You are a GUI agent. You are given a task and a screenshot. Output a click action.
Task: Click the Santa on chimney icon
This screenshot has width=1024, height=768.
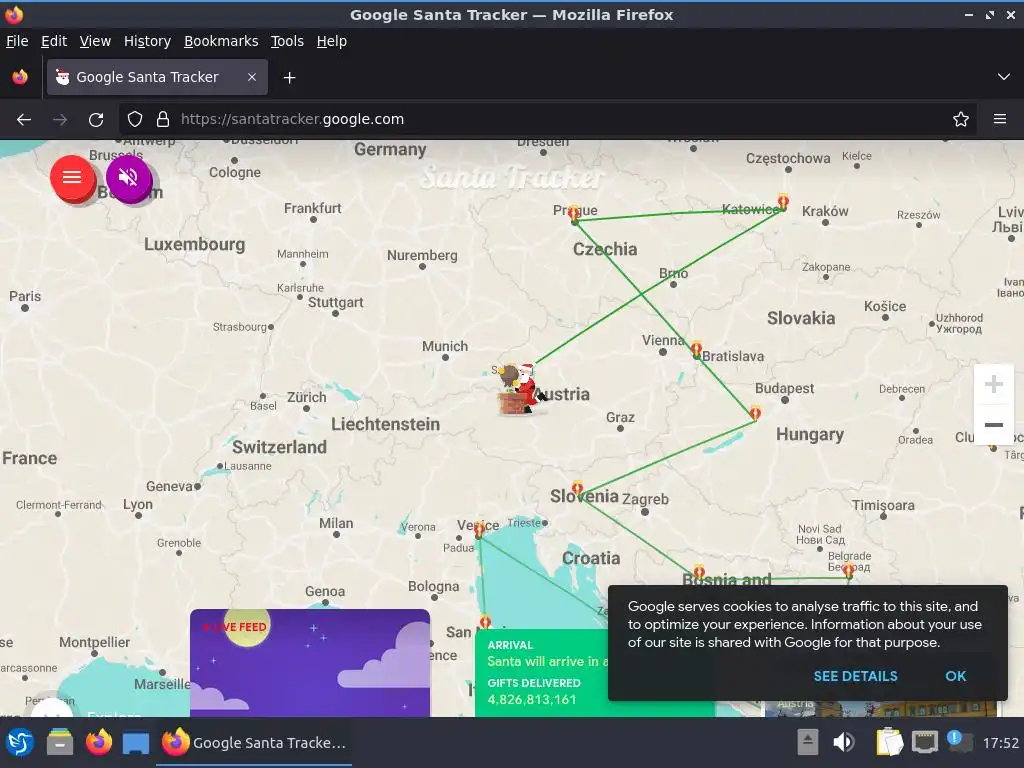519,390
